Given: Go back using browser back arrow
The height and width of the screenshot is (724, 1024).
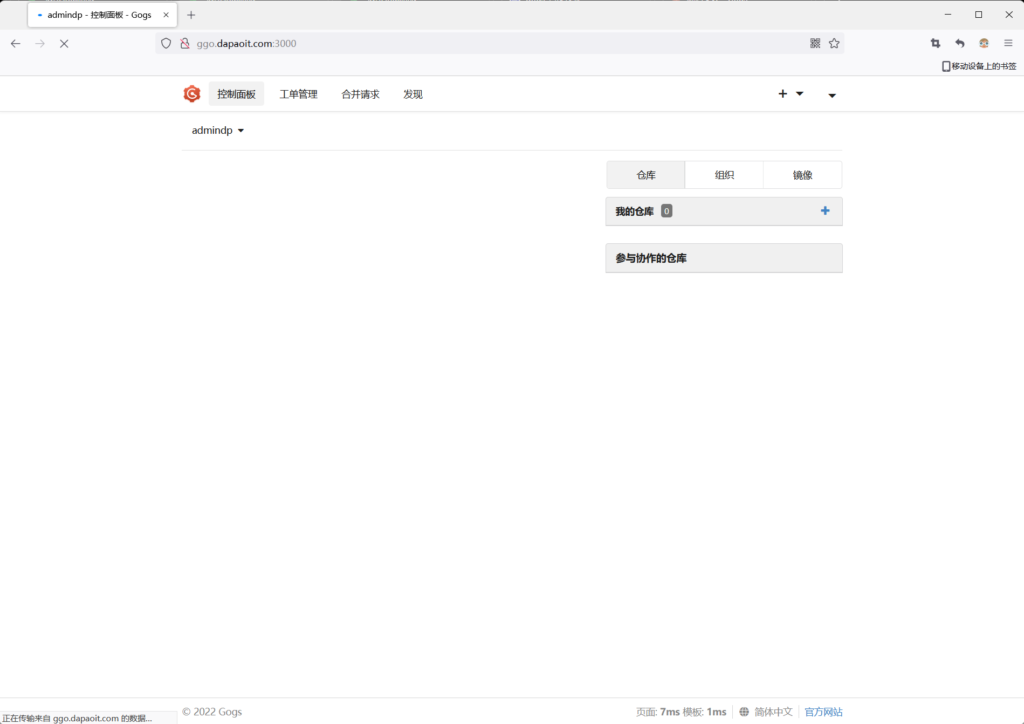Looking at the screenshot, I should pos(16,44).
